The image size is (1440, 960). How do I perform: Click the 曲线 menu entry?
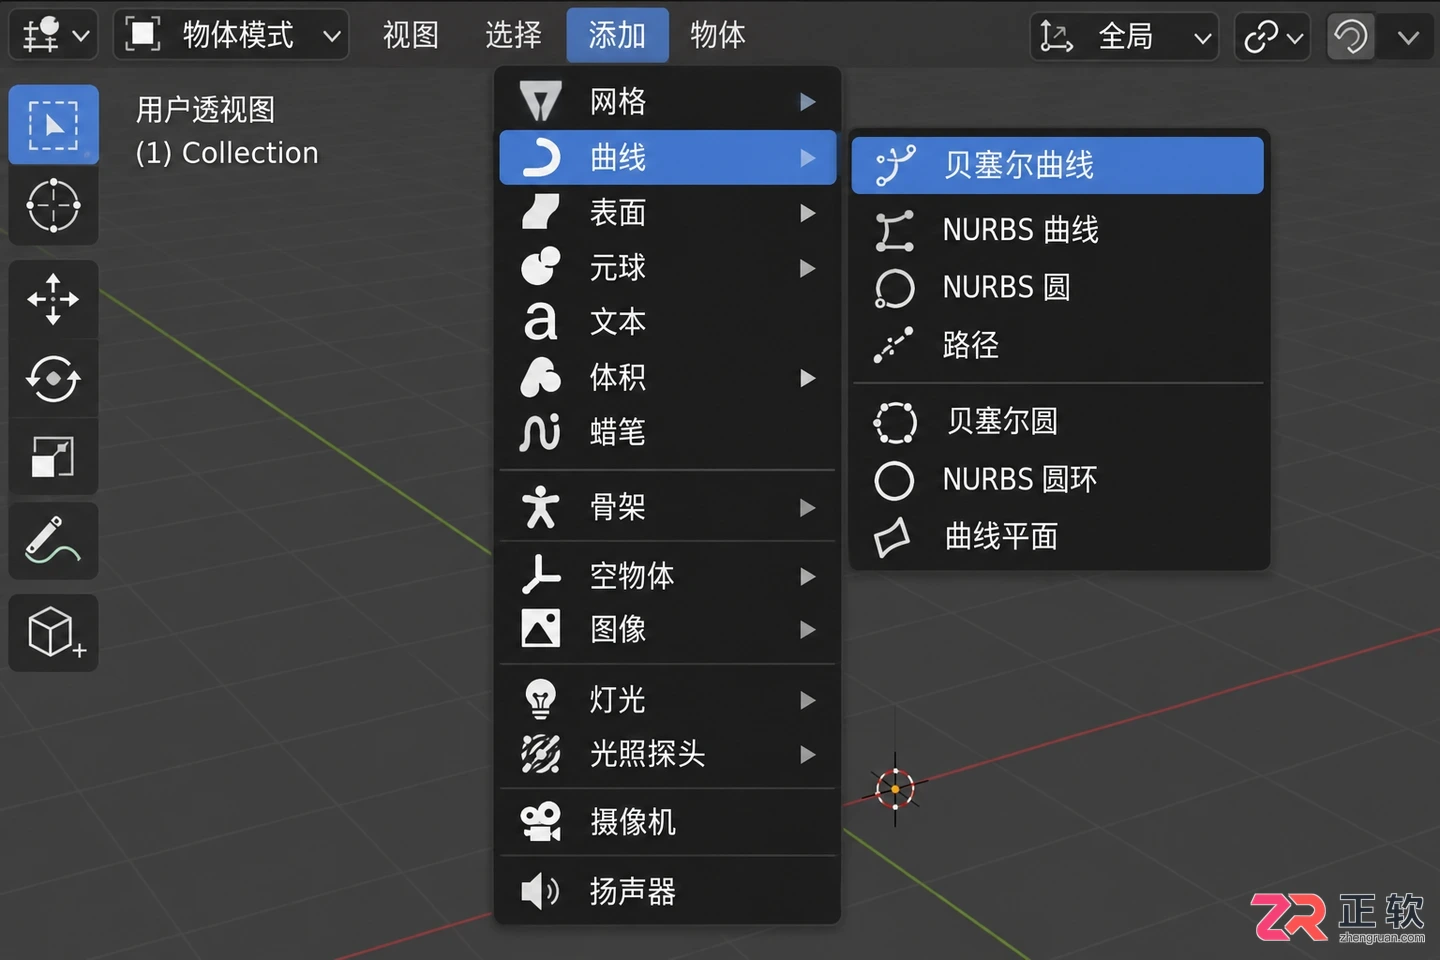point(668,157)
